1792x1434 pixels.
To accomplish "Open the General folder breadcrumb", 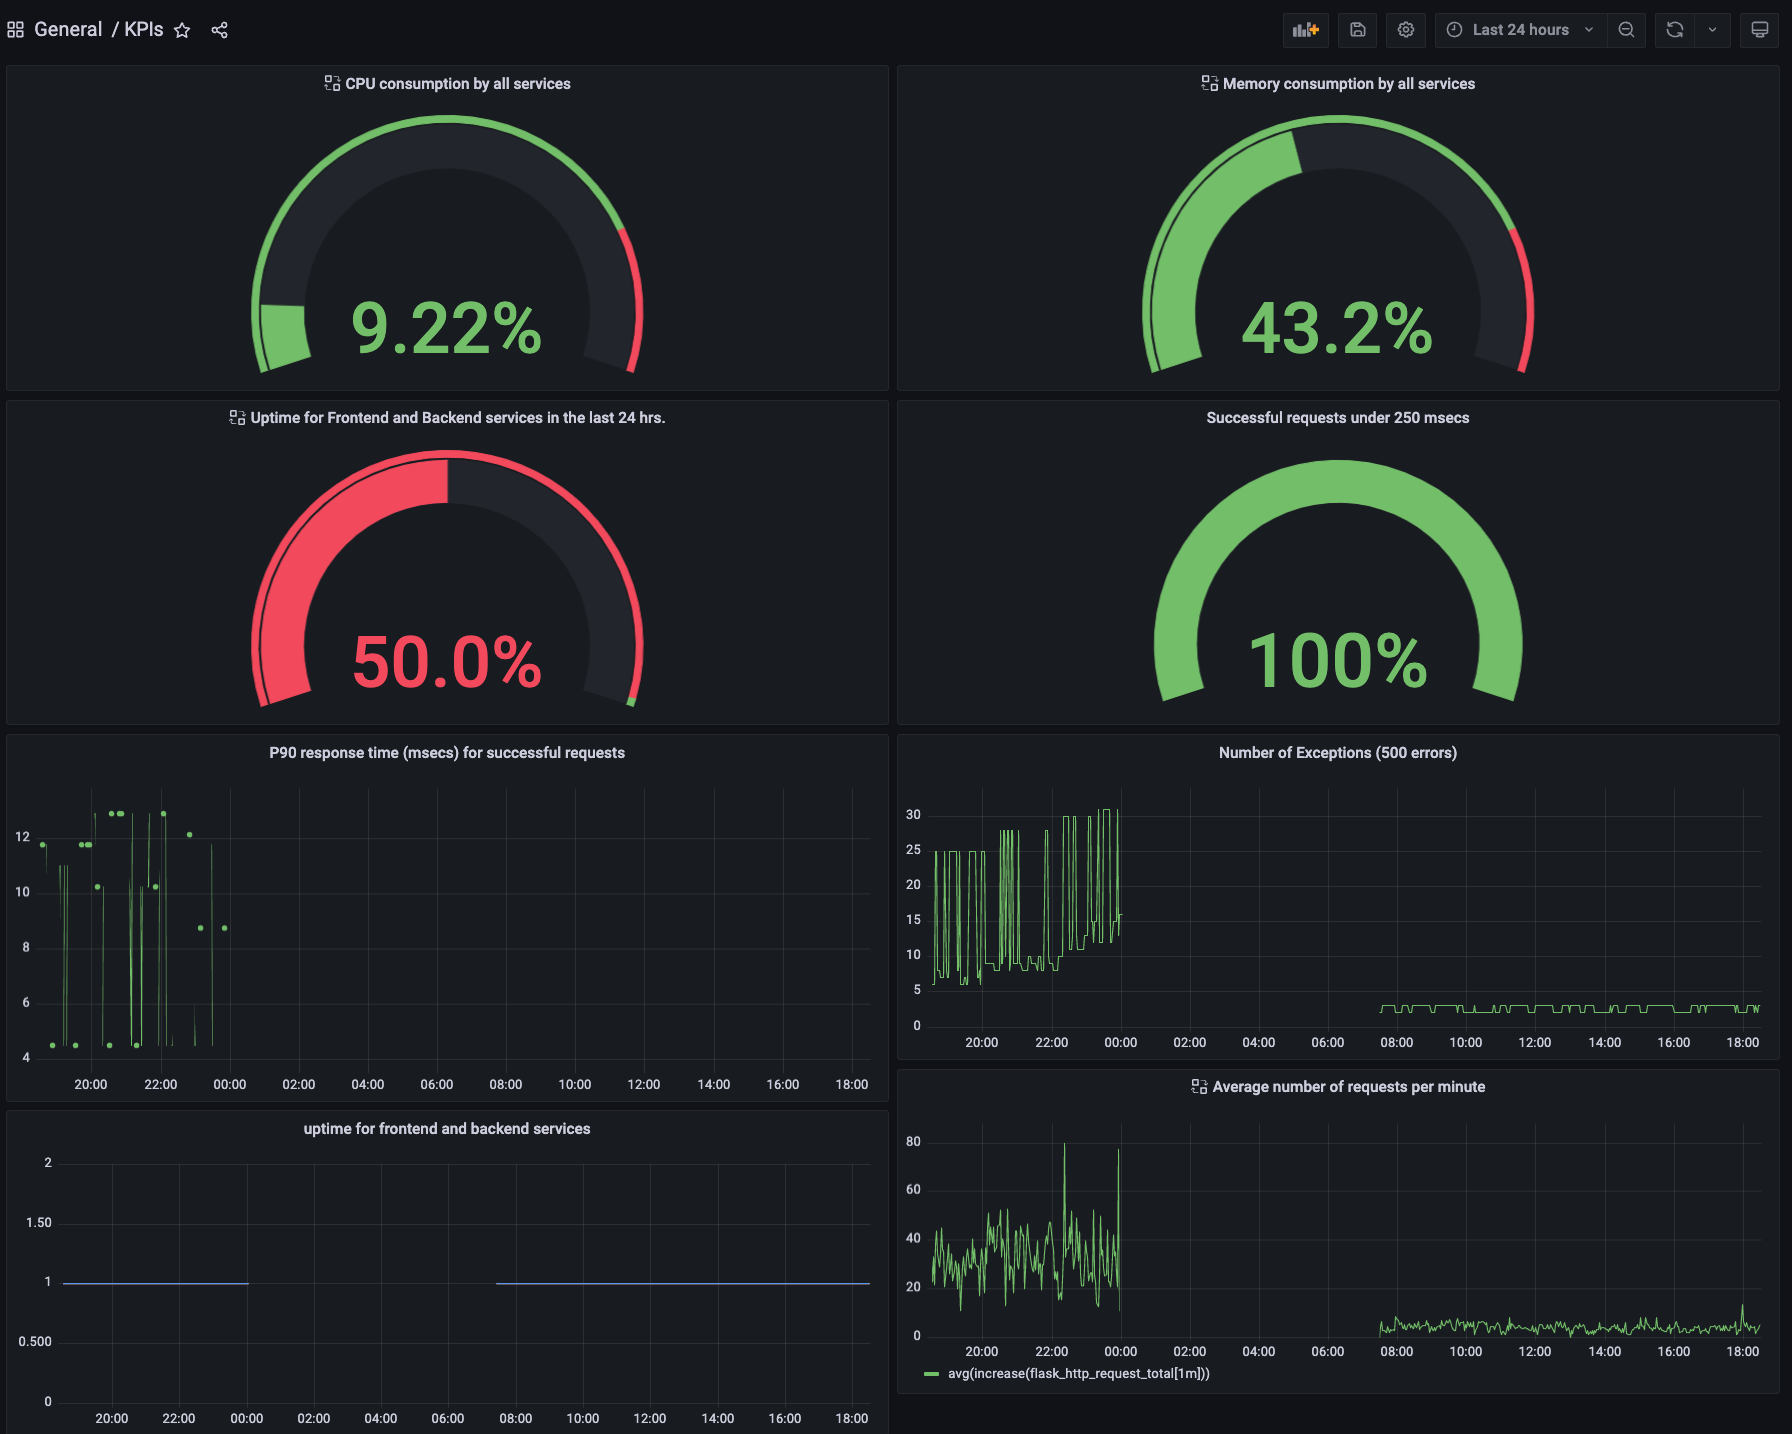I will pyautogui.click(x=68, y=30).
